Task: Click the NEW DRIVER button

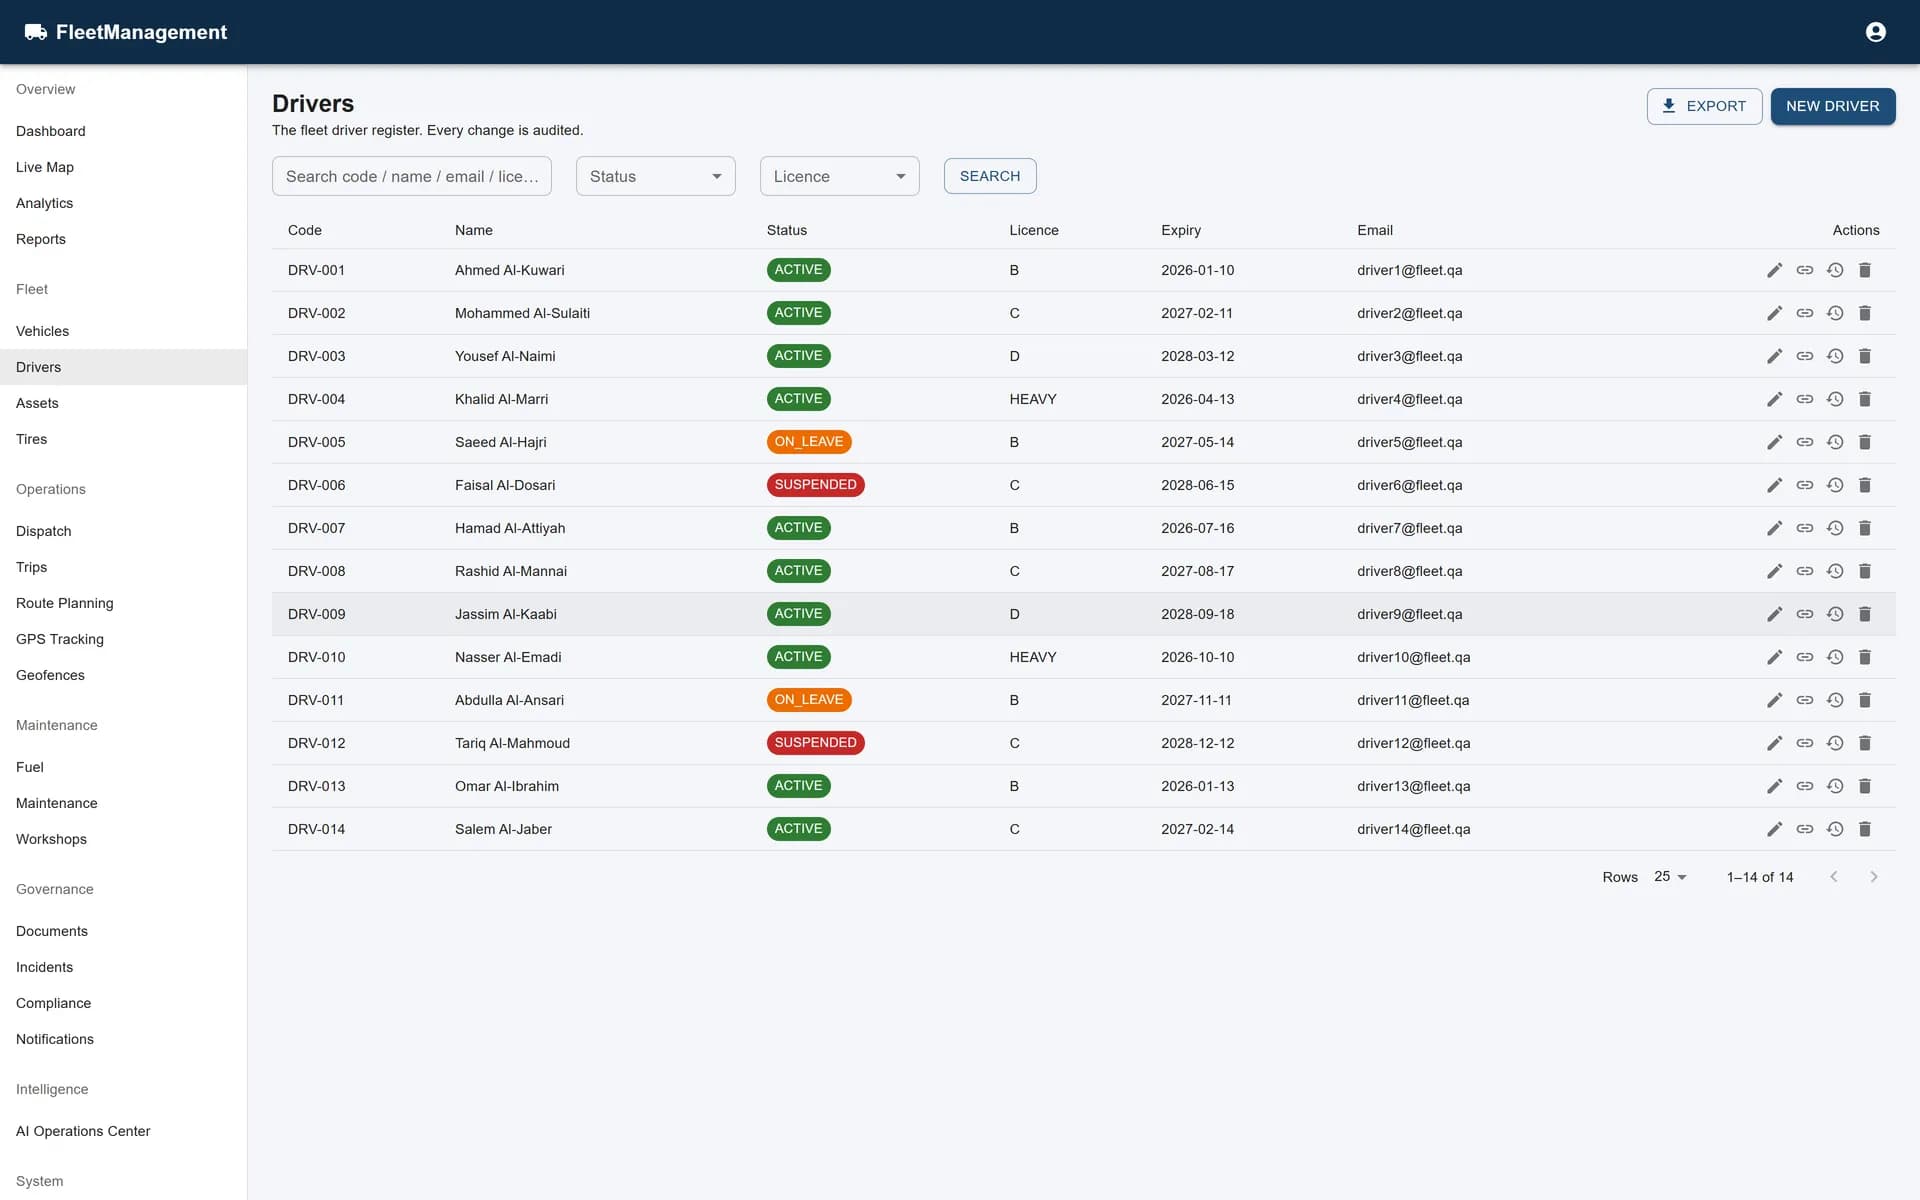Action: coord(1833,106)
